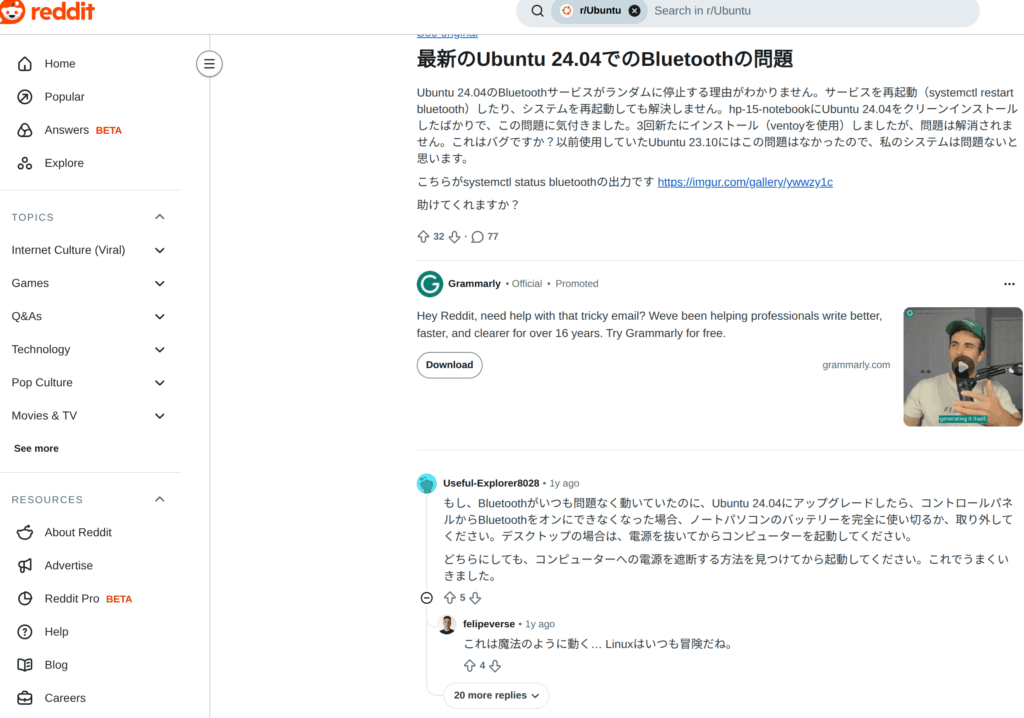Upvote the Bluetooth problem post
Image resolution: width=1024 pixels, height=718 pixels.
tap(423, 237)
